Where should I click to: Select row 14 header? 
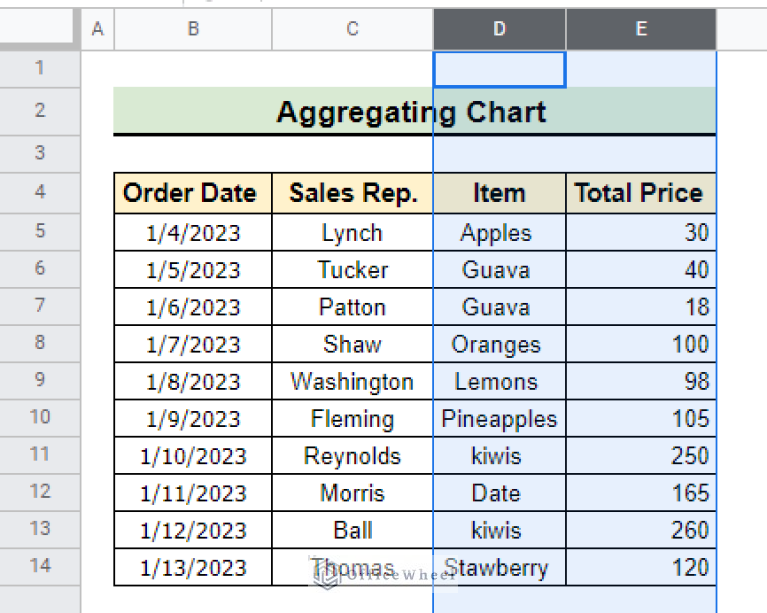tap(40, 566)
